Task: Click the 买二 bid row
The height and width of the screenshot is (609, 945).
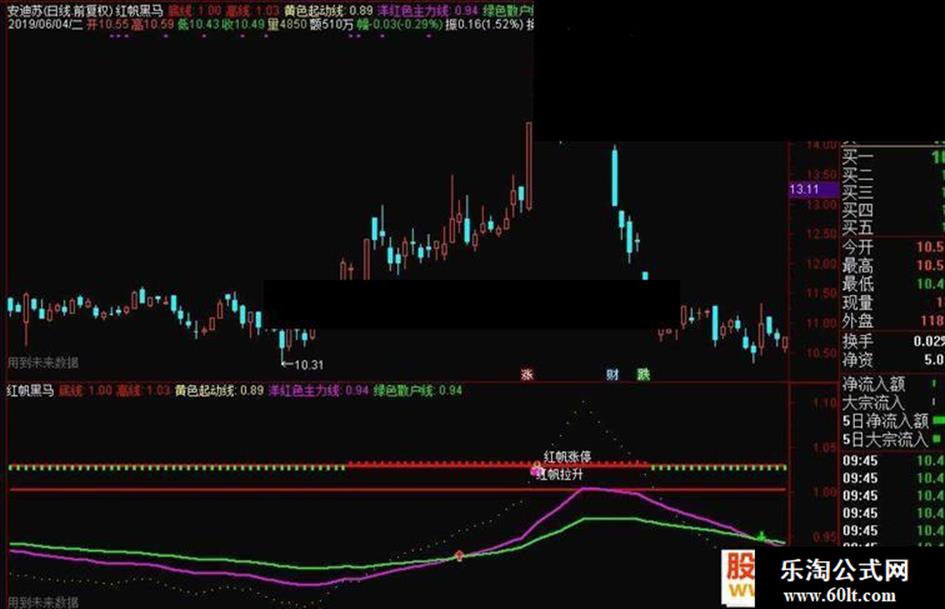Action: click(x=893, y=175)
